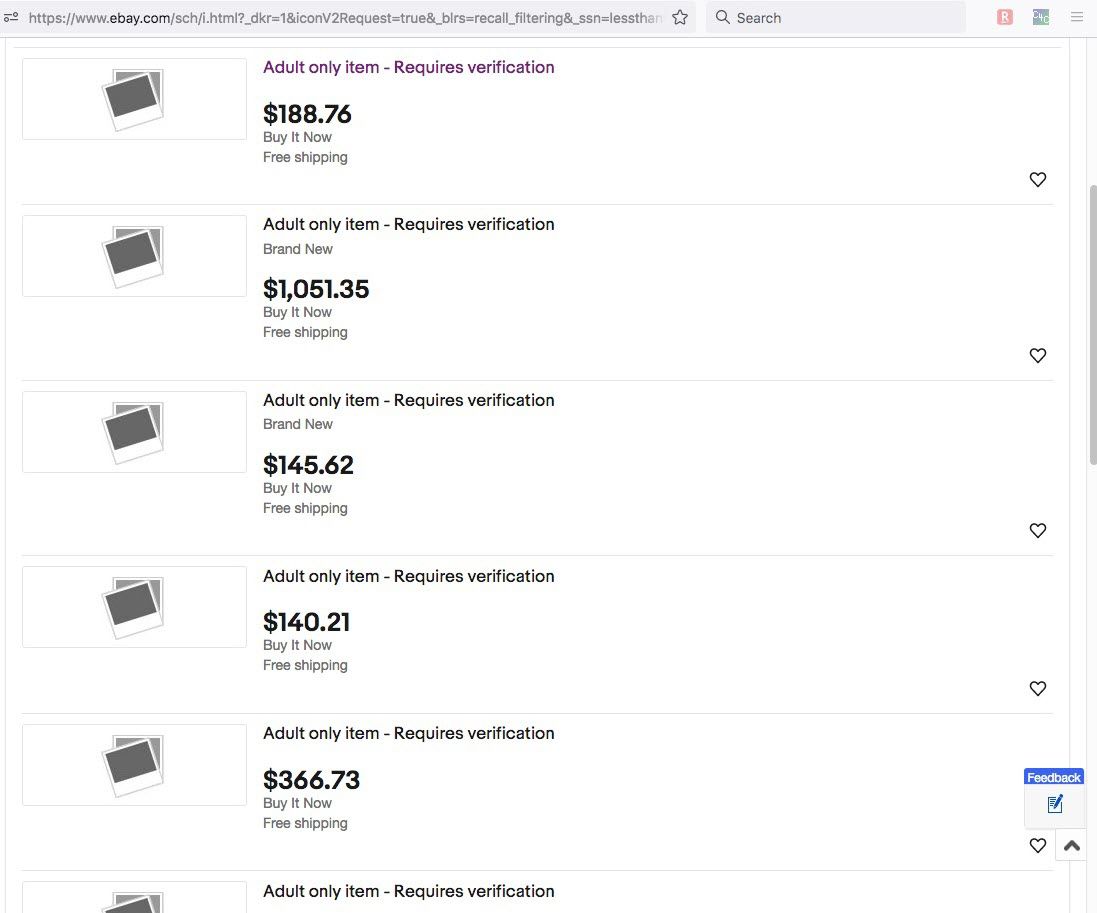
Task: Open thumbnail of the $145.62 listing
Action: [x=134, y=432]
